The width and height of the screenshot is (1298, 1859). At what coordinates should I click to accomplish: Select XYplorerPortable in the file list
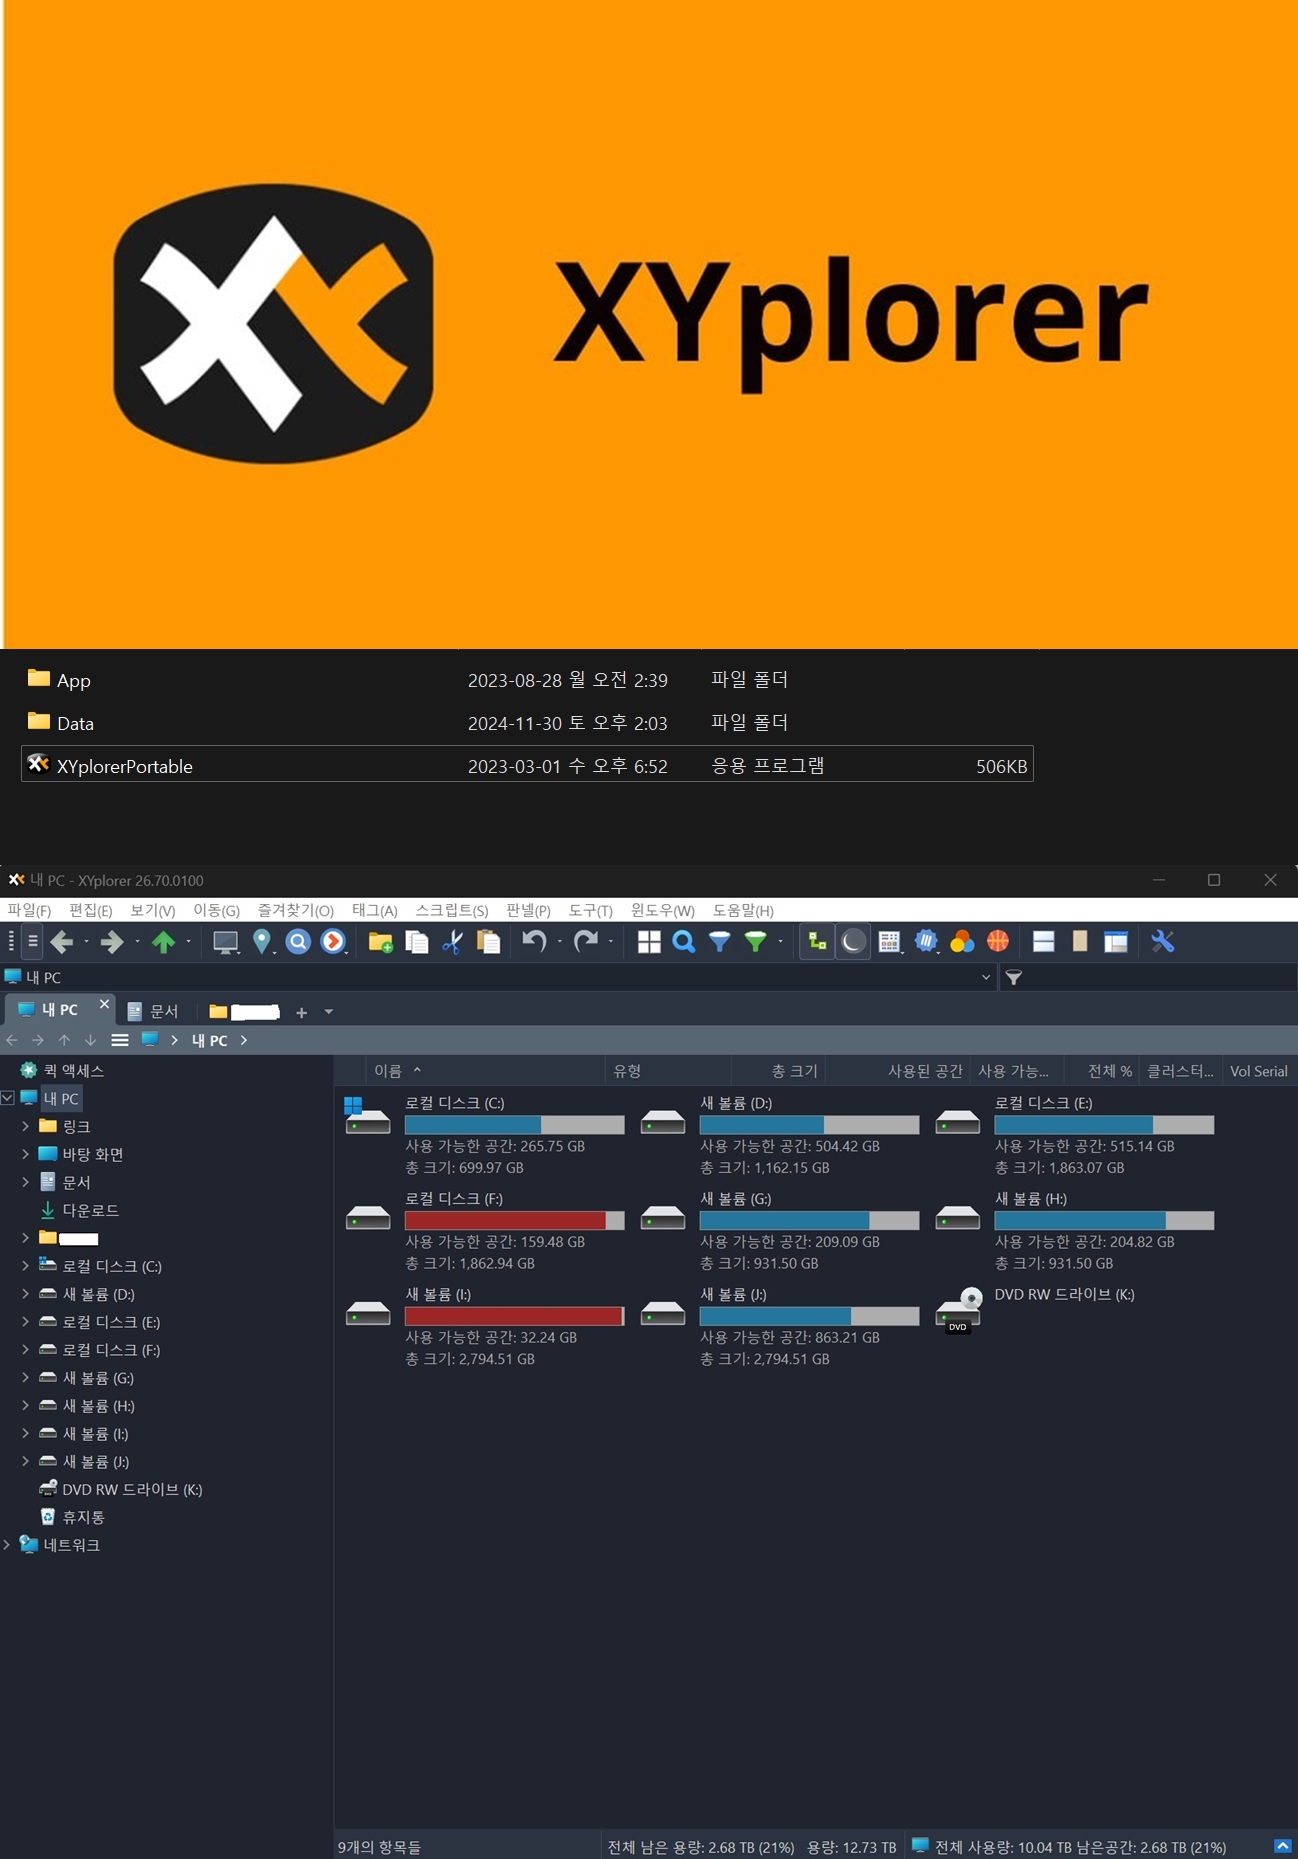point(527,765)
